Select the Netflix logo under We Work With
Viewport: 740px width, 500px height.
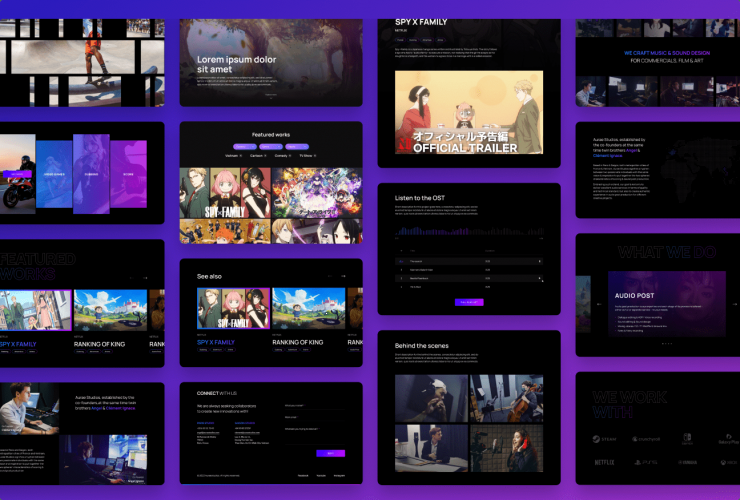click(605, 462)
